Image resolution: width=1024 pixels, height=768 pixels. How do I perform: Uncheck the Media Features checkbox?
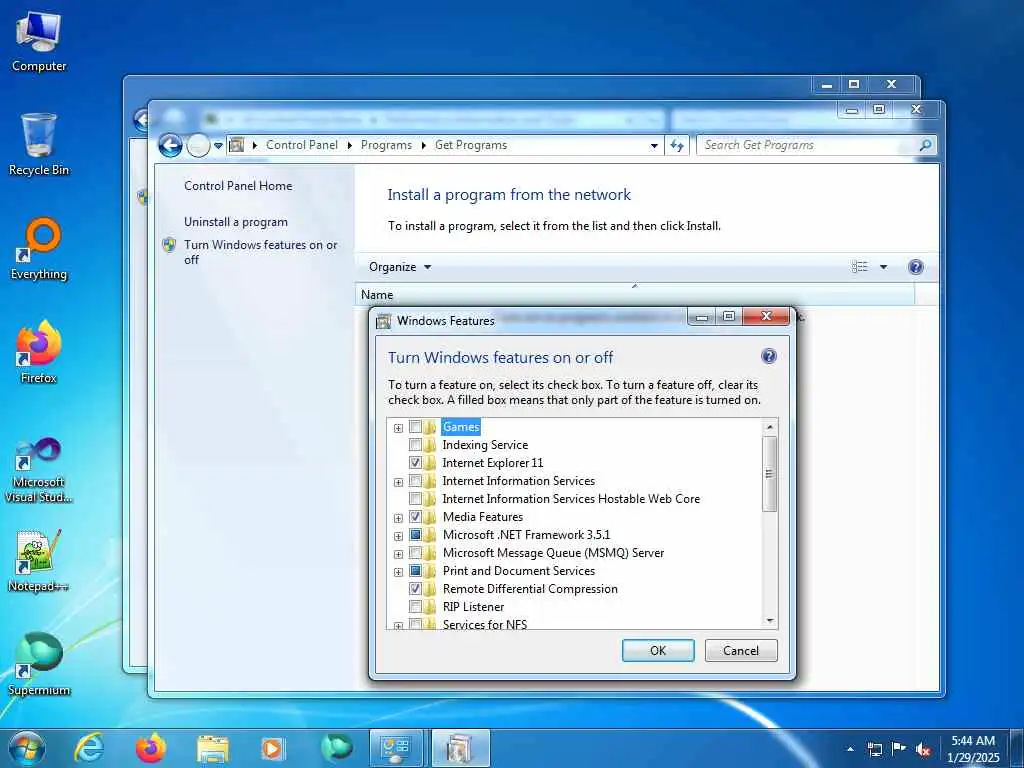pyautogui.click(x=415, y=517)
